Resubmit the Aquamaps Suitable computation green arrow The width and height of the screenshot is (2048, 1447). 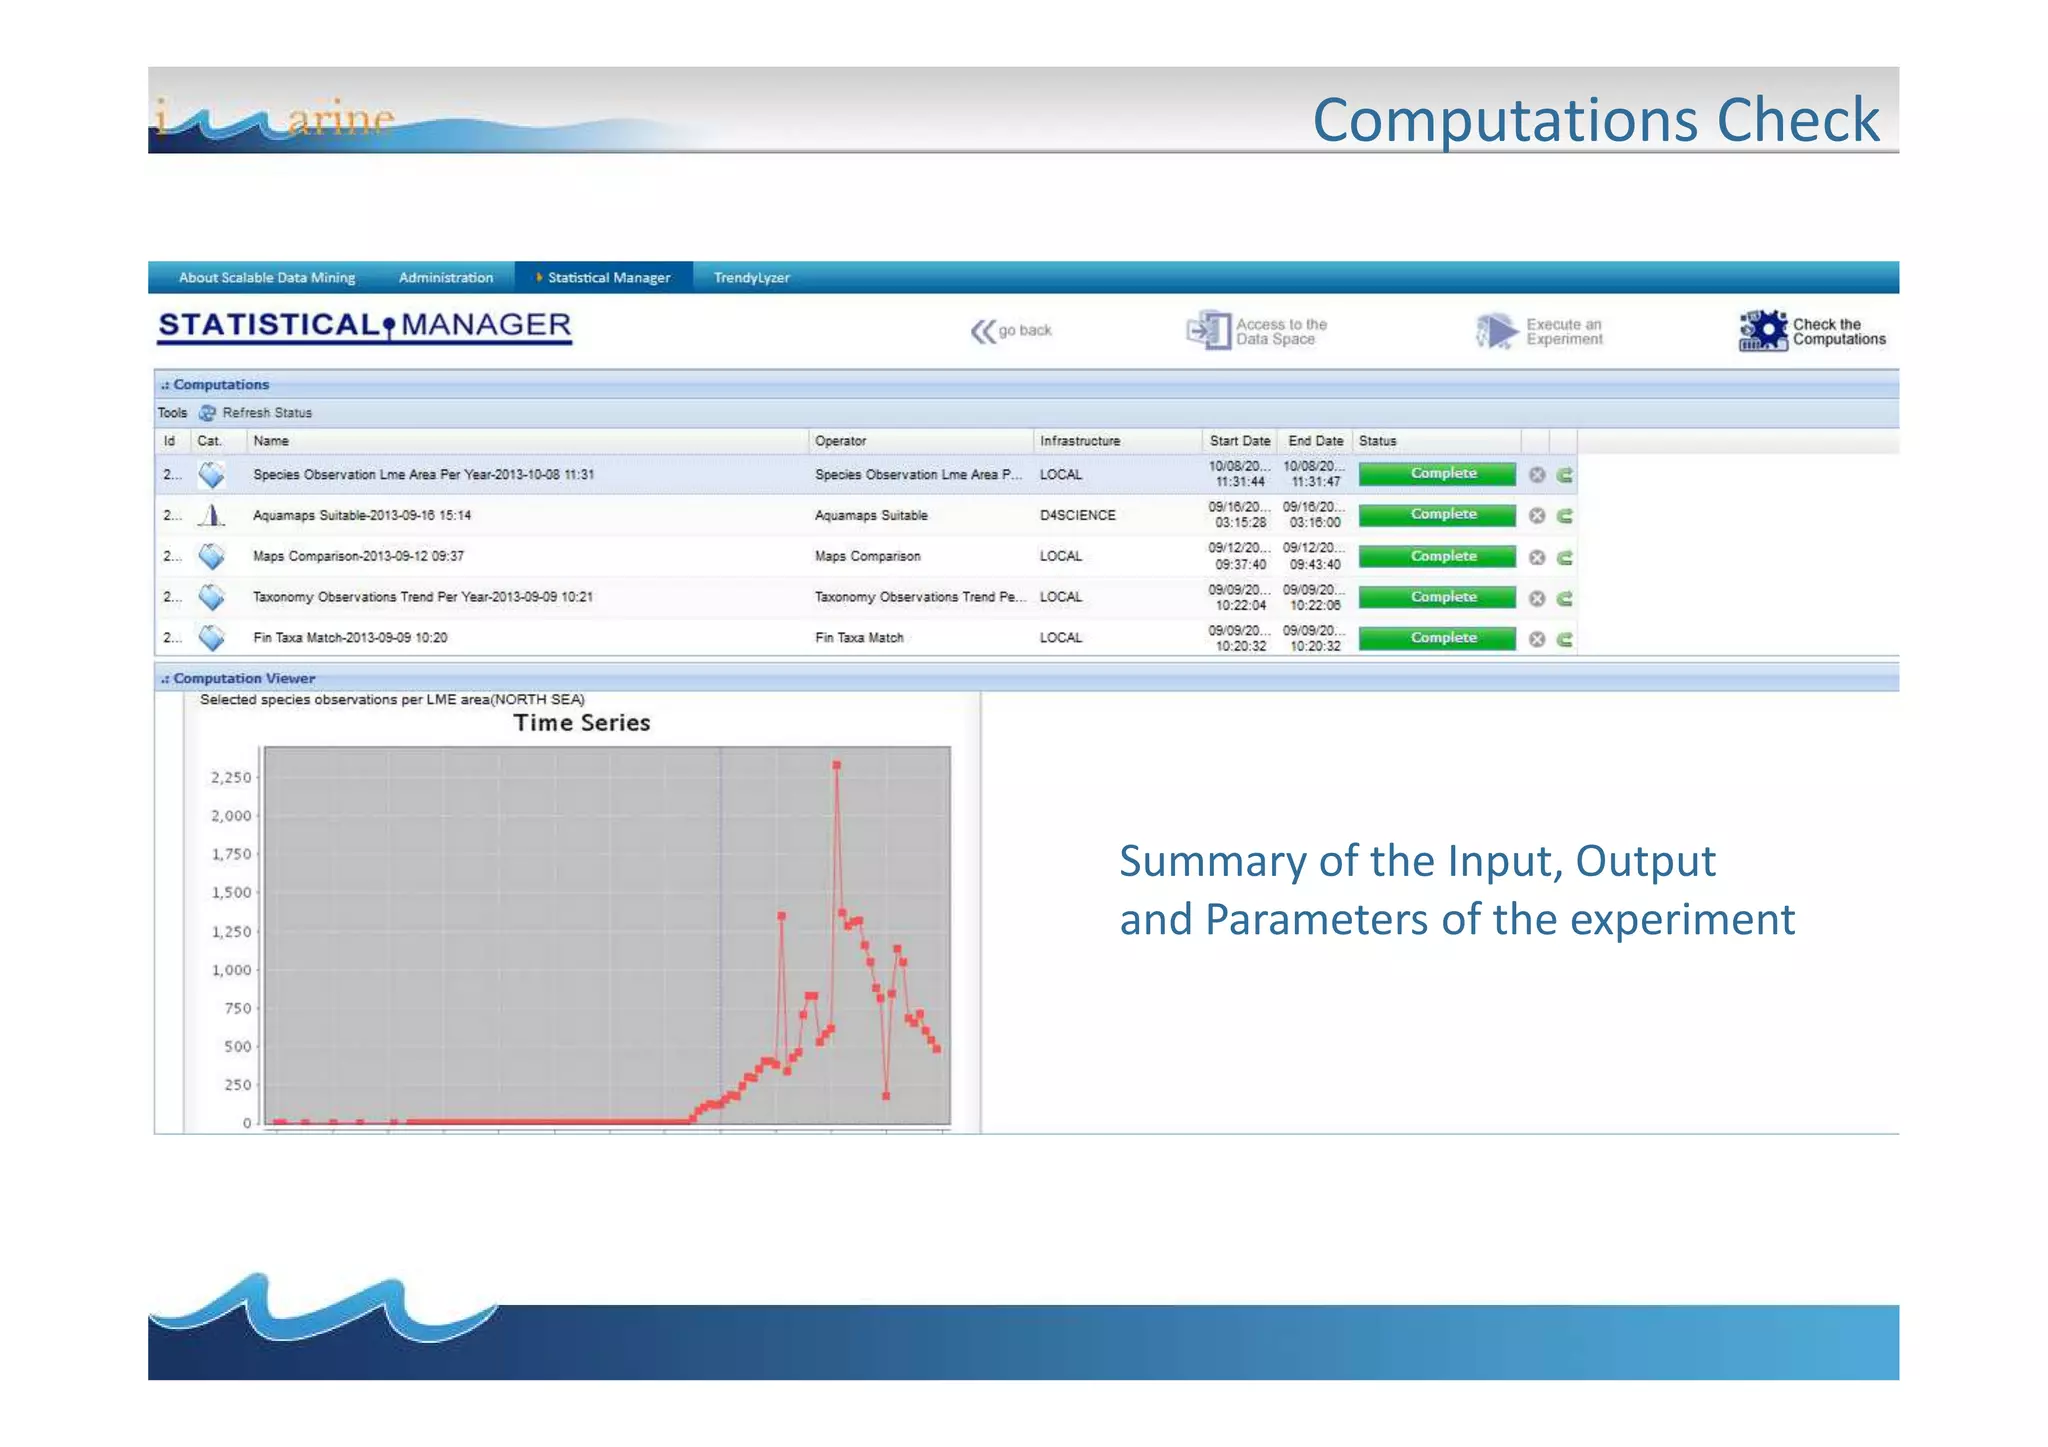click(x=1565, y=516)
